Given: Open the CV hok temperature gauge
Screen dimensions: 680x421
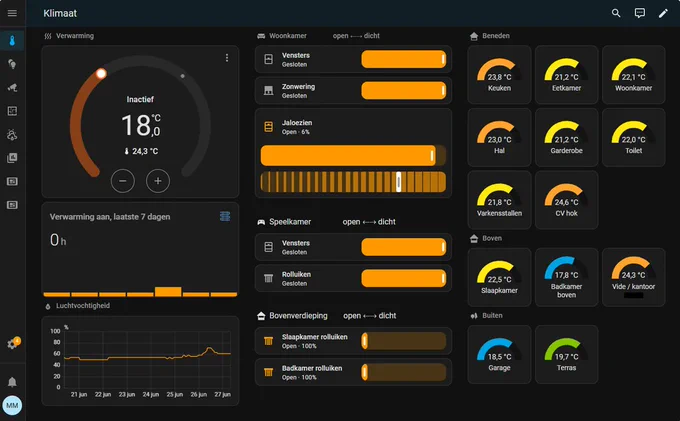Looking at the screenshot, I should pos(566,200).
